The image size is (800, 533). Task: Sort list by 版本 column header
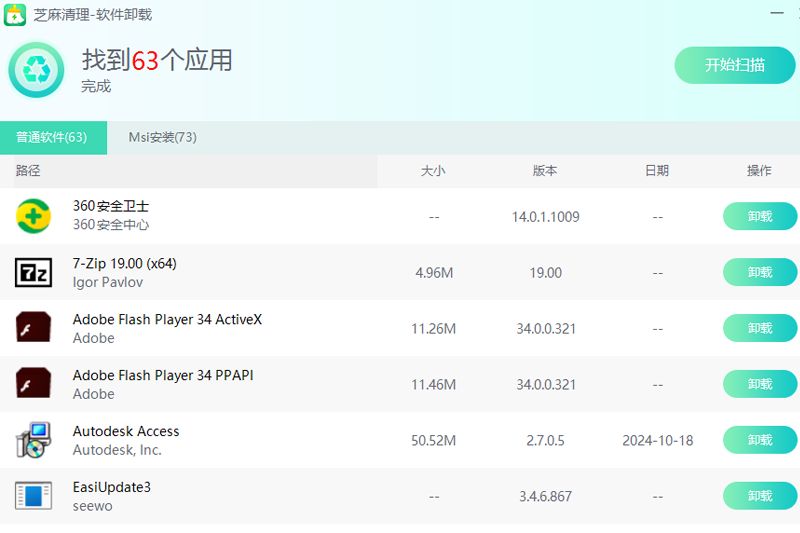click(x=545, y=171)
